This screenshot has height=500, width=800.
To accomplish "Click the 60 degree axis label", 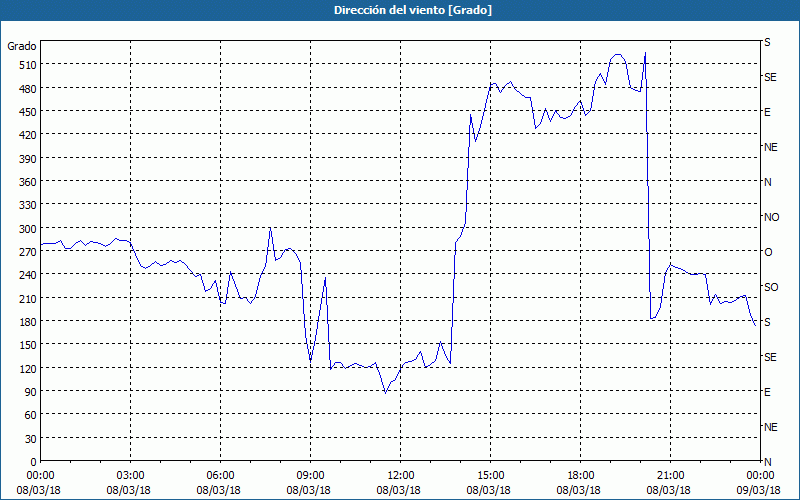I will tap(31, 415).
